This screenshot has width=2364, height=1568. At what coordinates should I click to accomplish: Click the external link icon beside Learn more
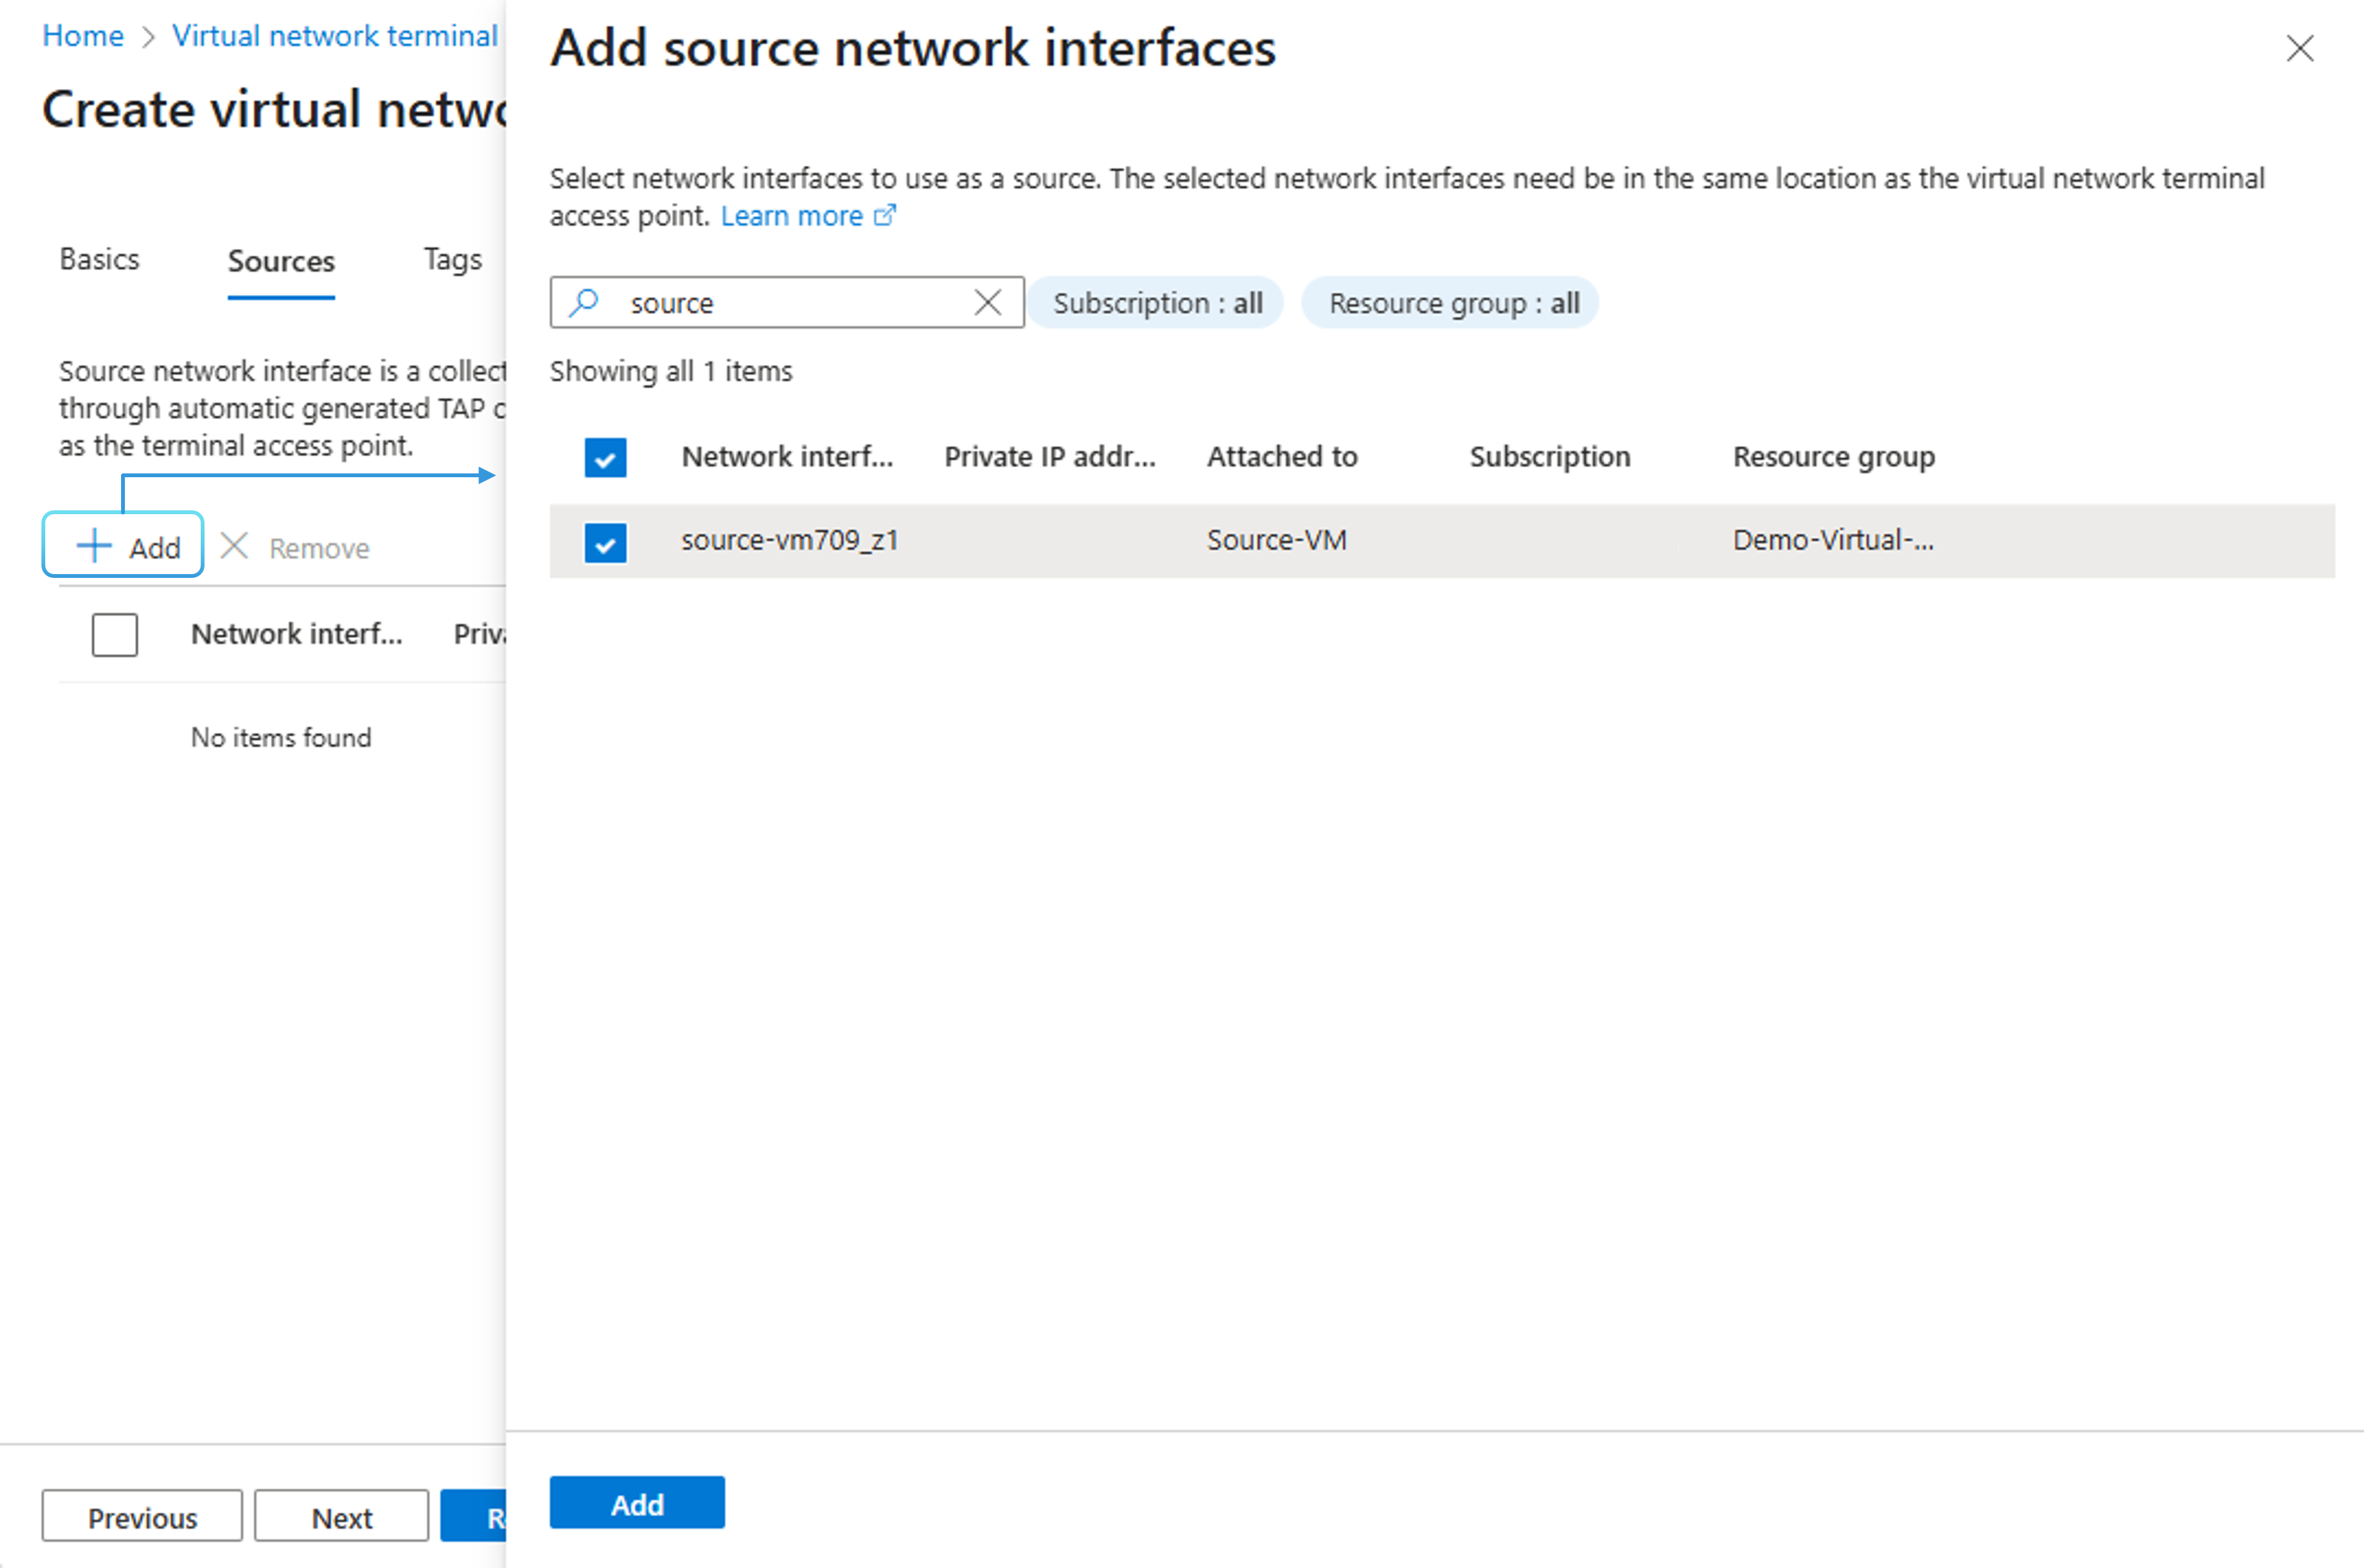[885, 215]
